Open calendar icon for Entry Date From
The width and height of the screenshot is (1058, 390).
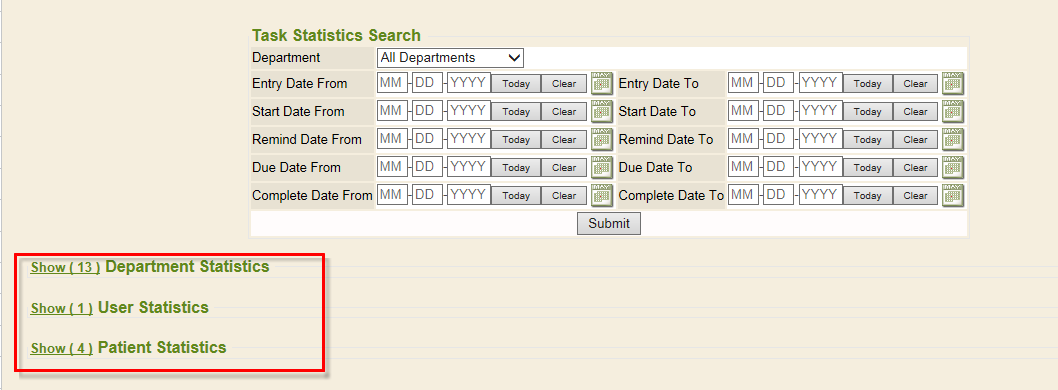pos(602,83)
